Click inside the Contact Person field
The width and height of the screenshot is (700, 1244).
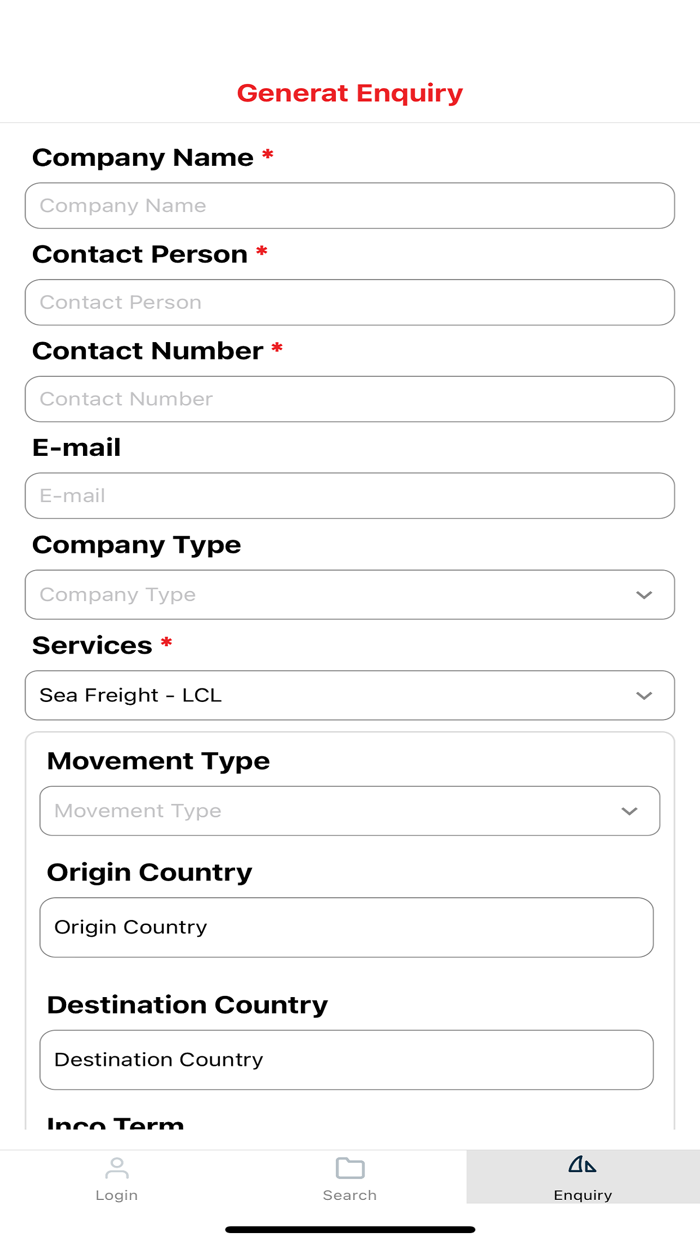(x=350, y=302)
